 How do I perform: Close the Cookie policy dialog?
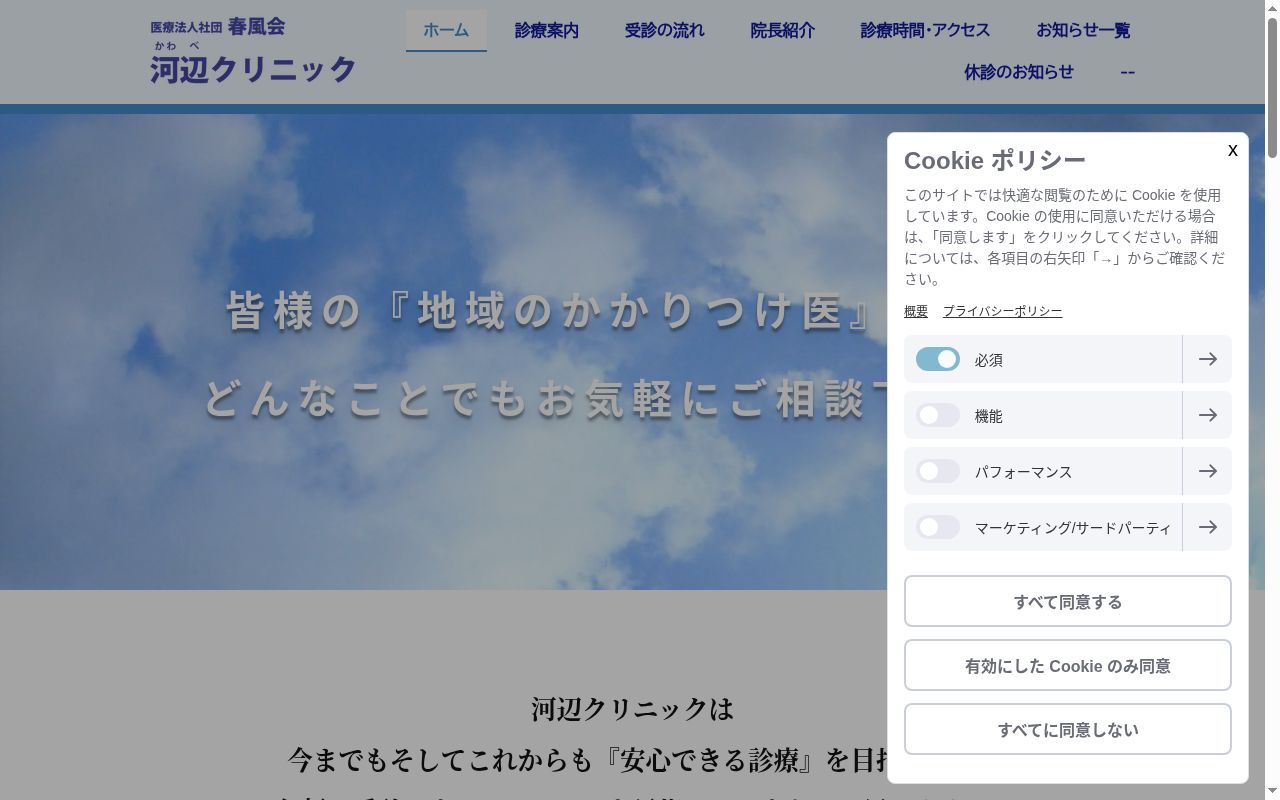(x=1232, y=150)
